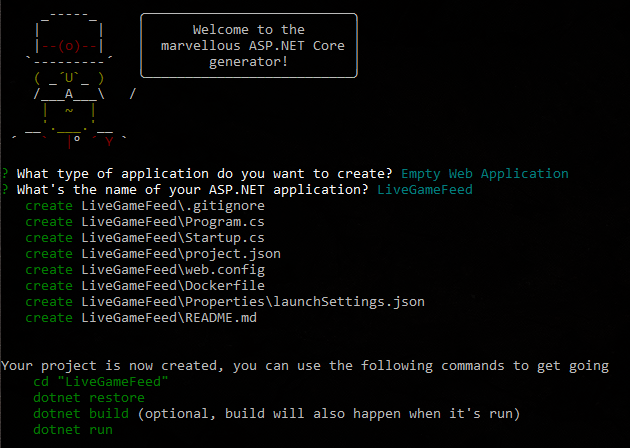Click the green question mark before 'What type'
The height and width of the screenshot is (448, 630).
[6, 174]
